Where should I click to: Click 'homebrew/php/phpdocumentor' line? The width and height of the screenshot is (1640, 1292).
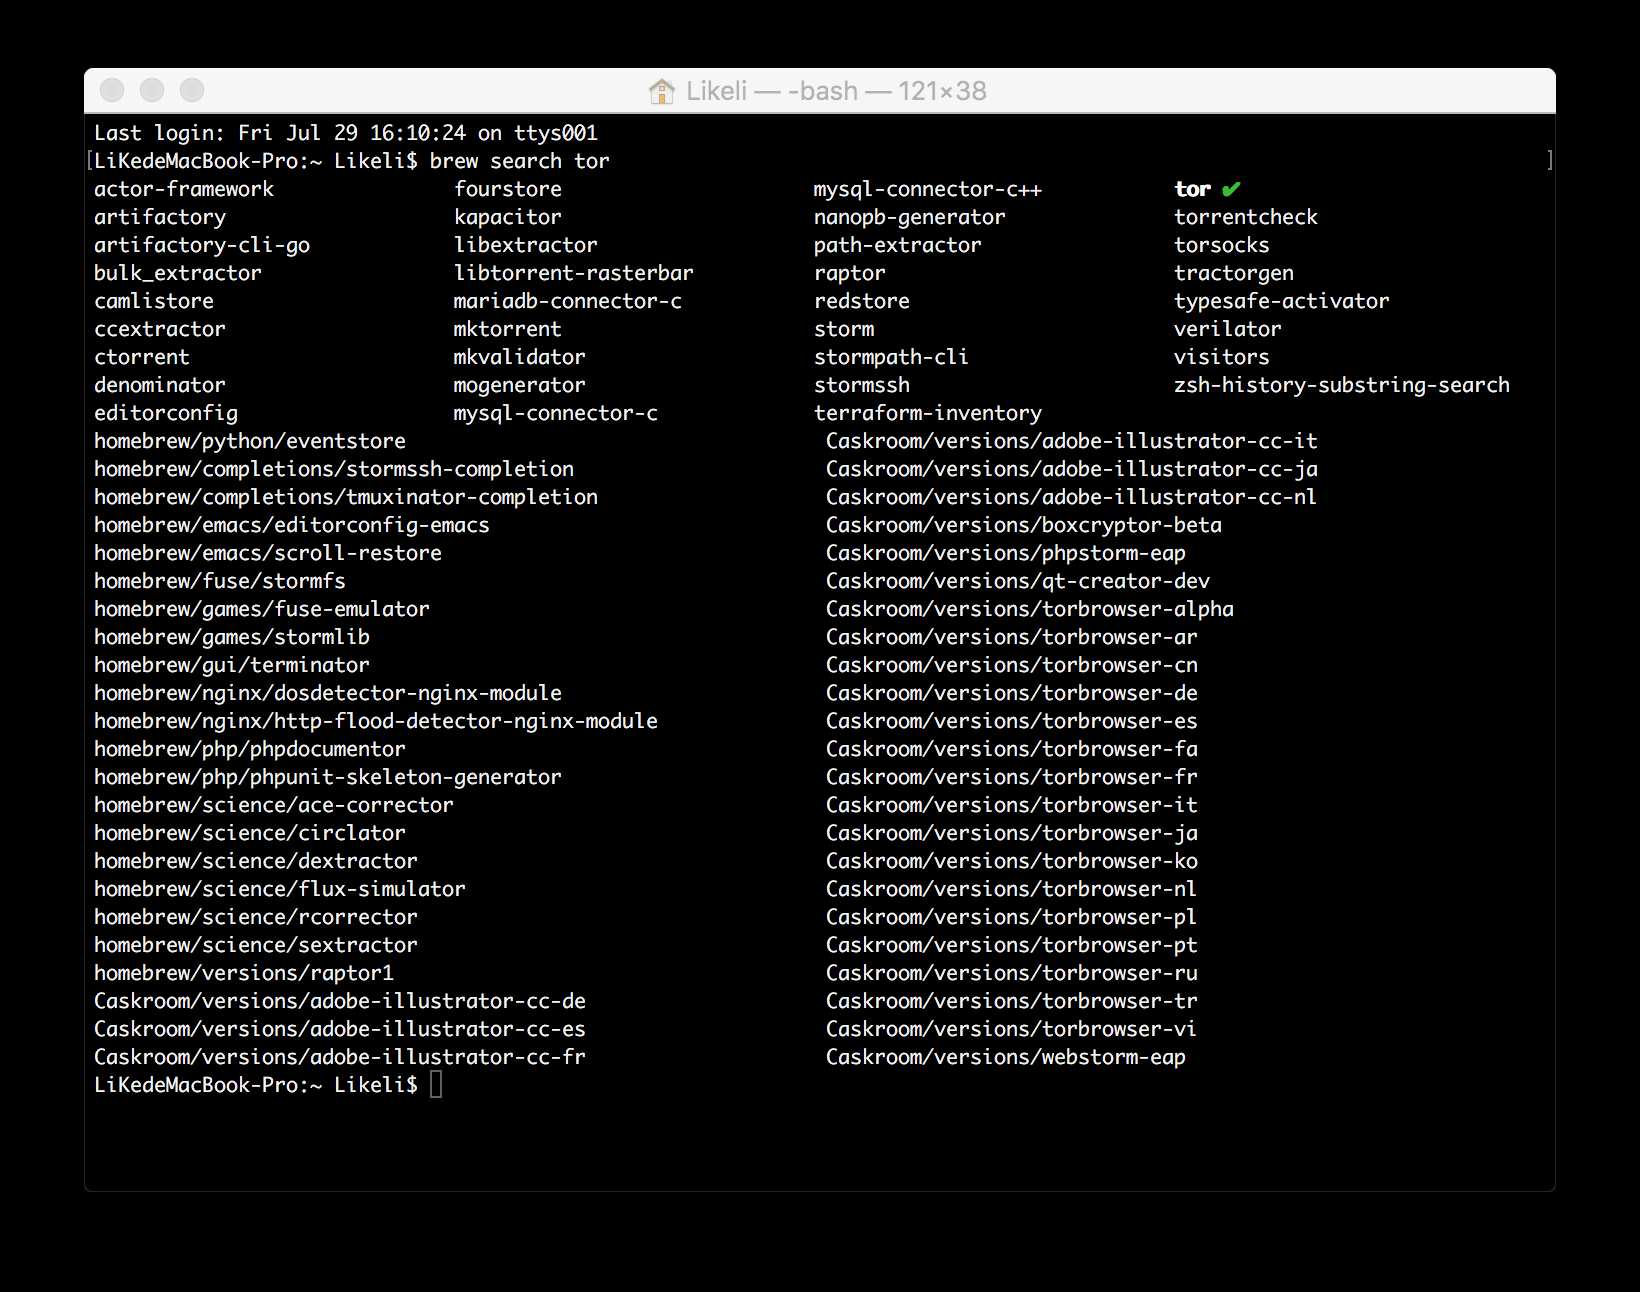pyautogui.click(x=250, y=749)
